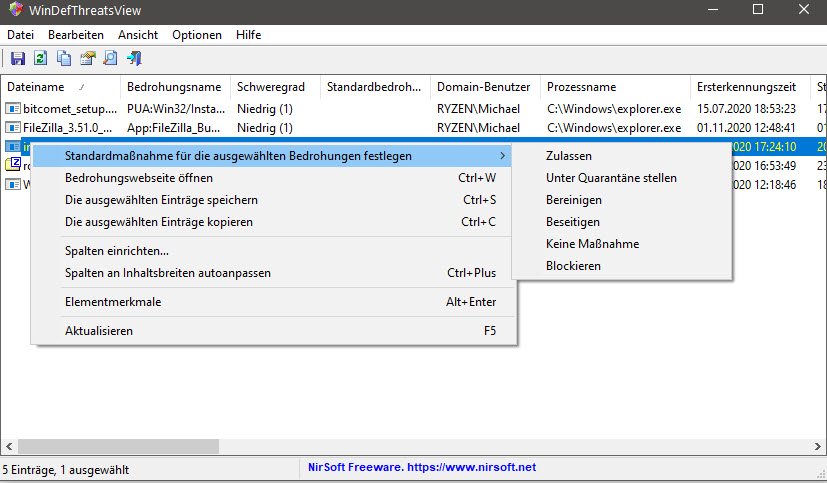Sort by the Schweregrad column header
827x483 pixels.
[x=275, y=87]
